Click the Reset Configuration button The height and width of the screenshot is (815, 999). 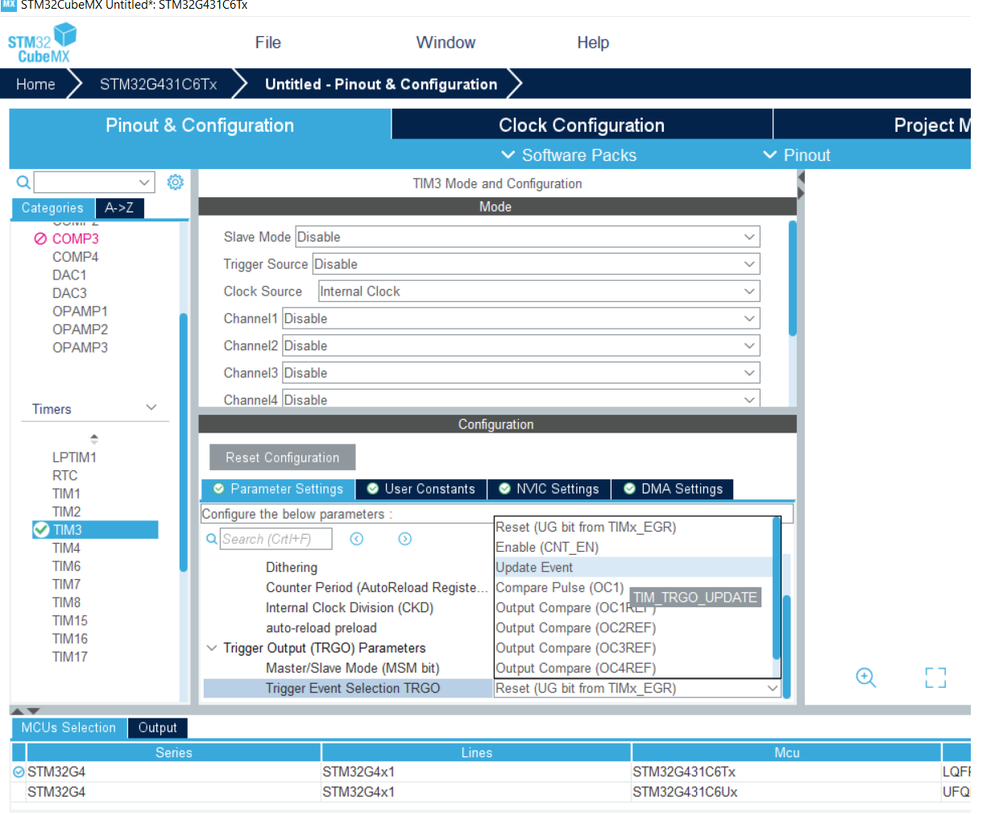click(x=282, y=458)
